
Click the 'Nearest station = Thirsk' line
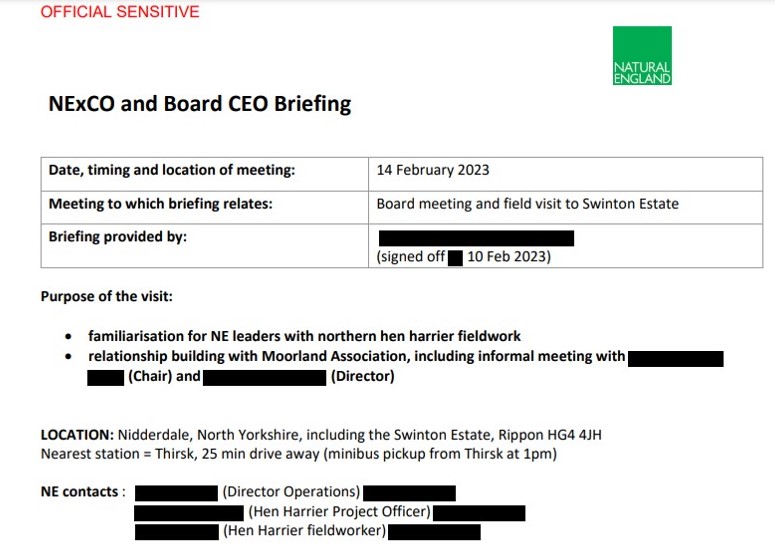coord(299,454)
